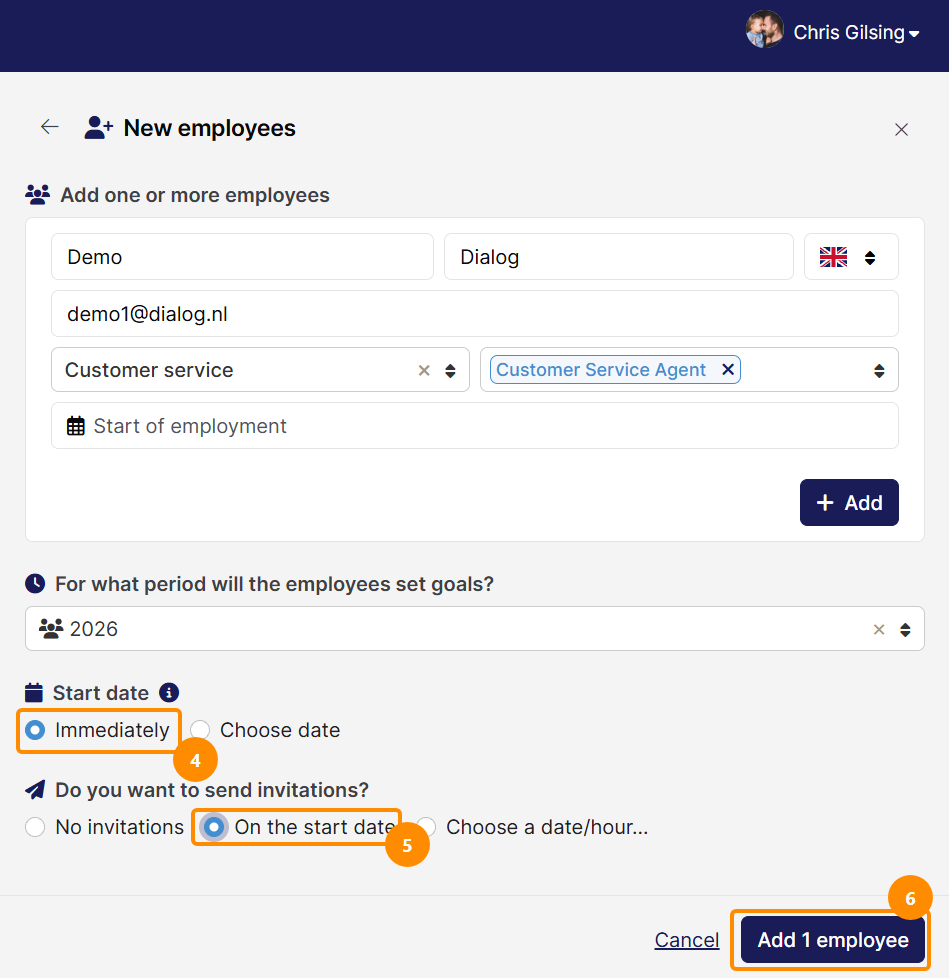This screenshot has height=978, width=949.
Task: Select the Immediately start date option
Action: click(x=36, y=730)
